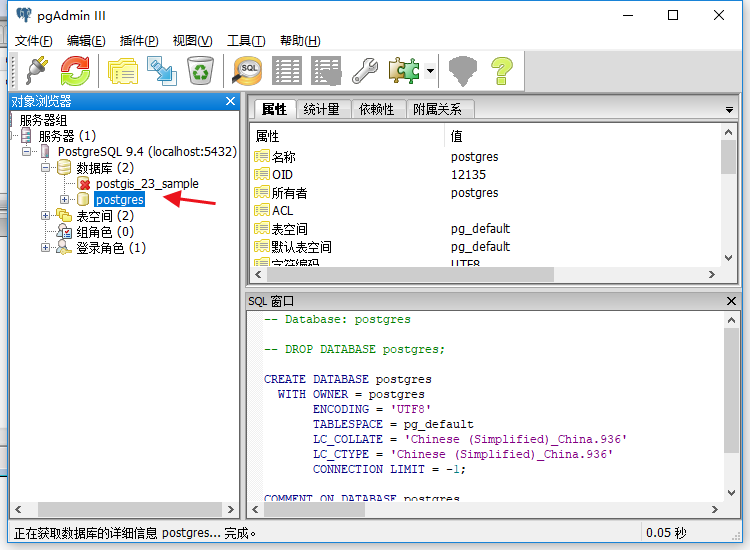Click the login roles user icon
Image resolution: width=750 pixels, height=550 pixels.
(x=64, y=247)
